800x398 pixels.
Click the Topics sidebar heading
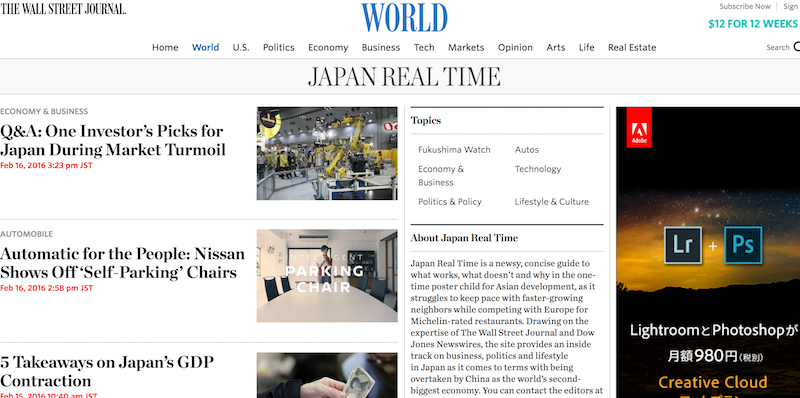coord(426,120)
